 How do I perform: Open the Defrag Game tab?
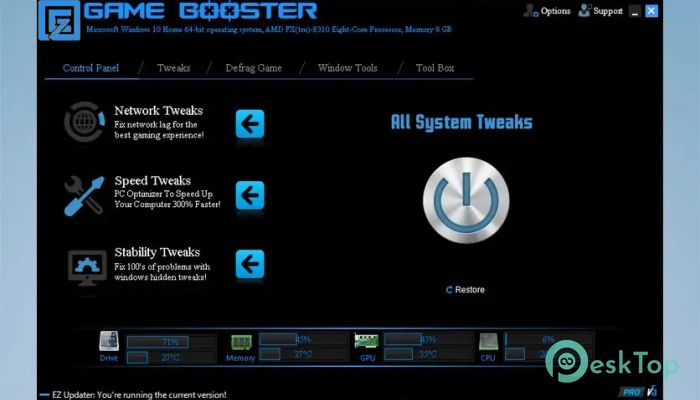tap(254, 68)
